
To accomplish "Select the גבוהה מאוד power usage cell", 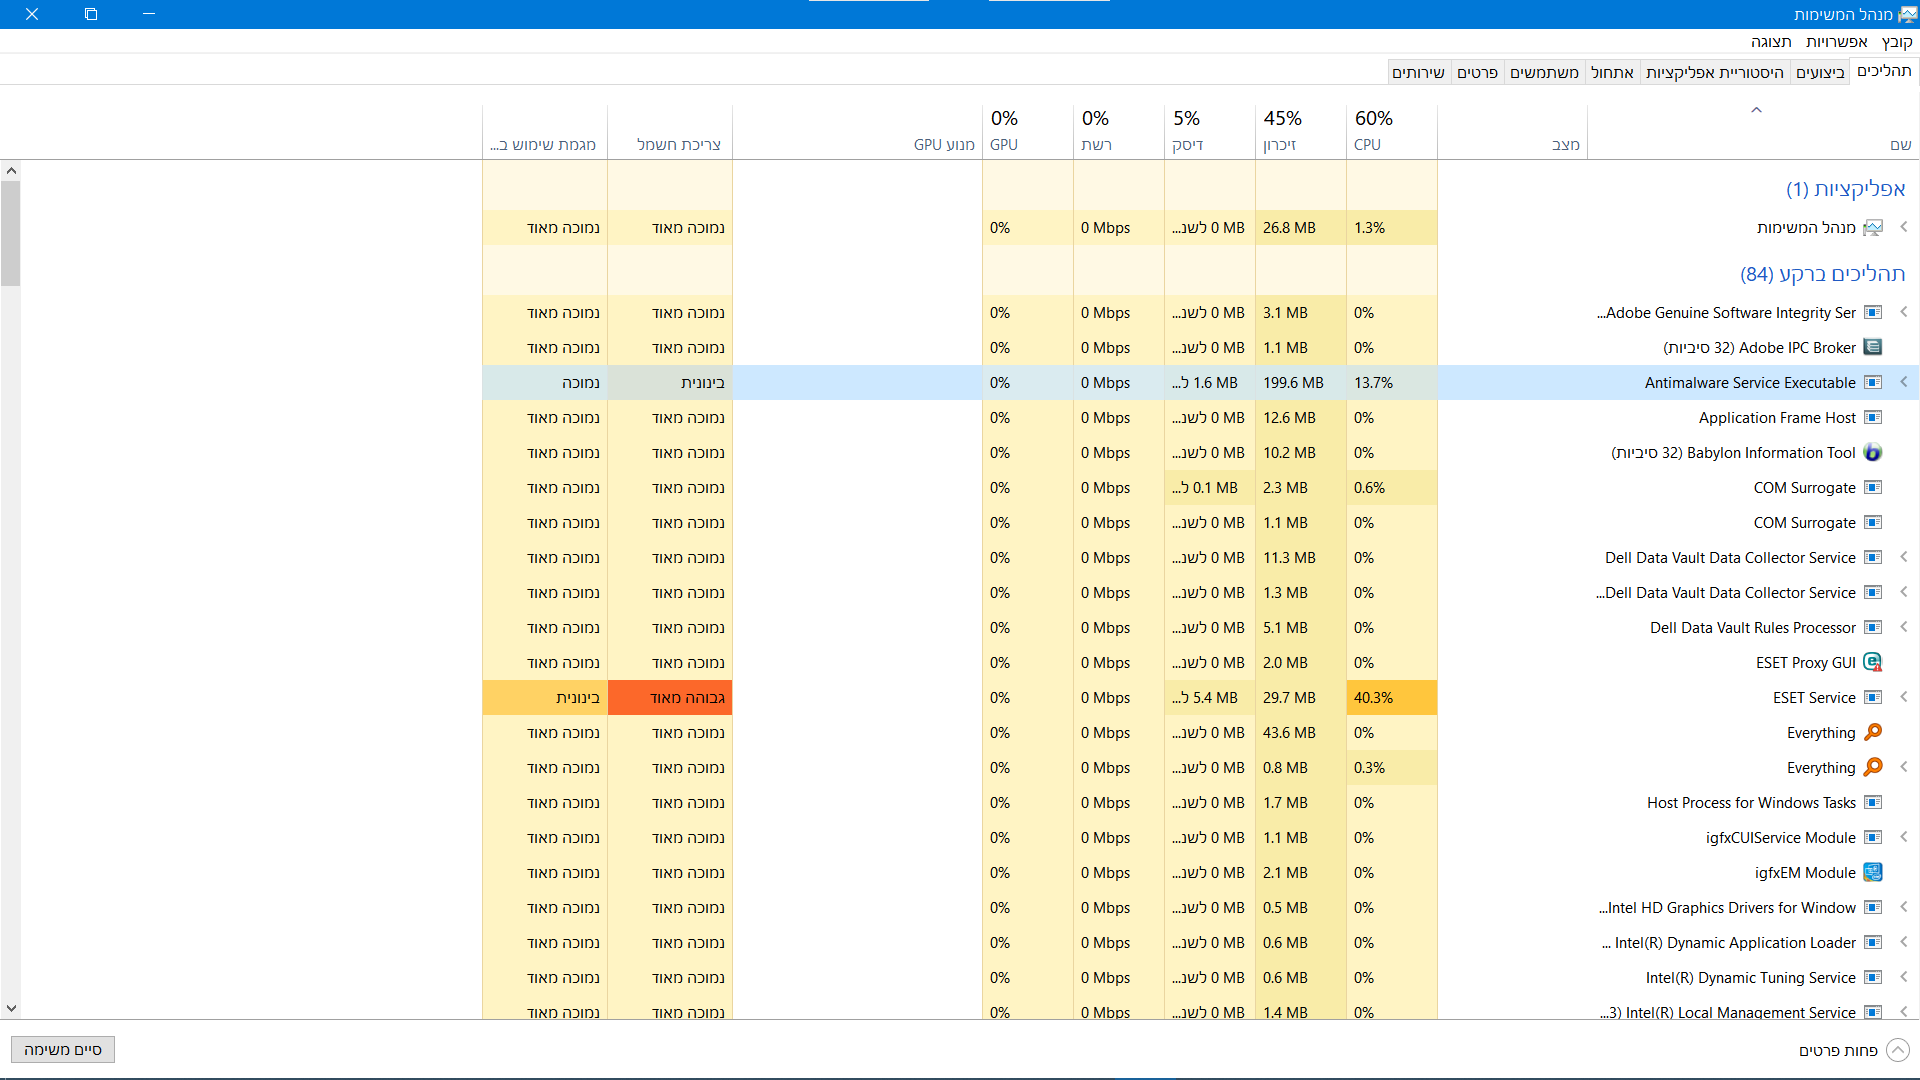I will click(x=669, y=698).
